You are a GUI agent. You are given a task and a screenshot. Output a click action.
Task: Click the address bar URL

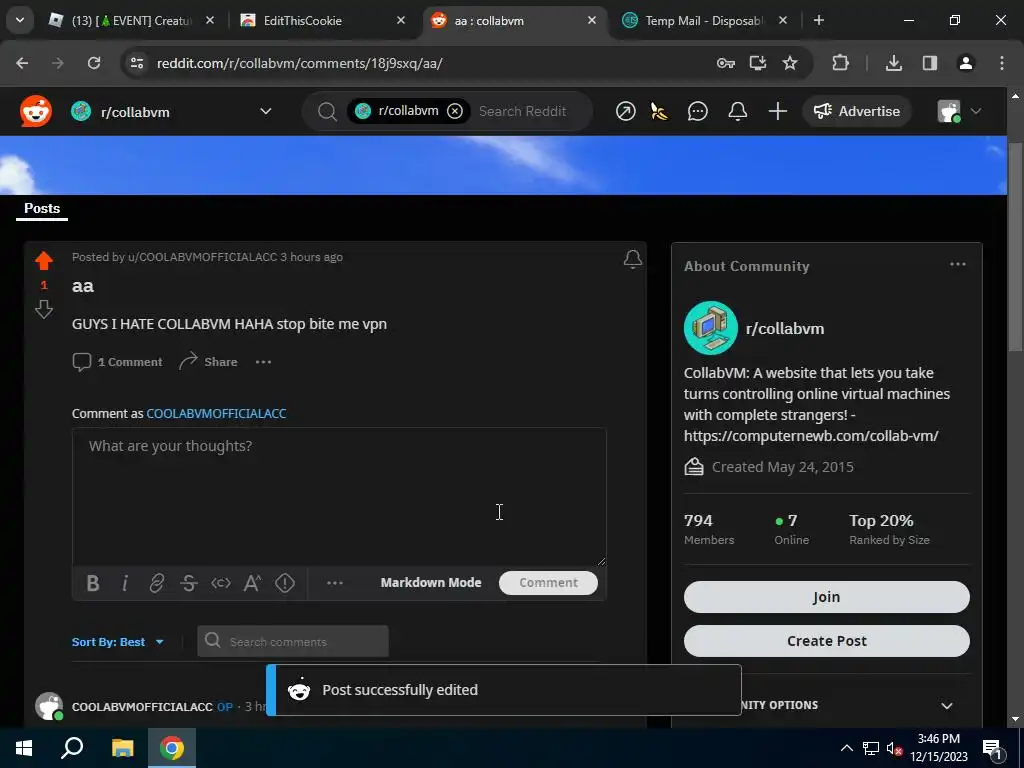[x=300, y=63]
